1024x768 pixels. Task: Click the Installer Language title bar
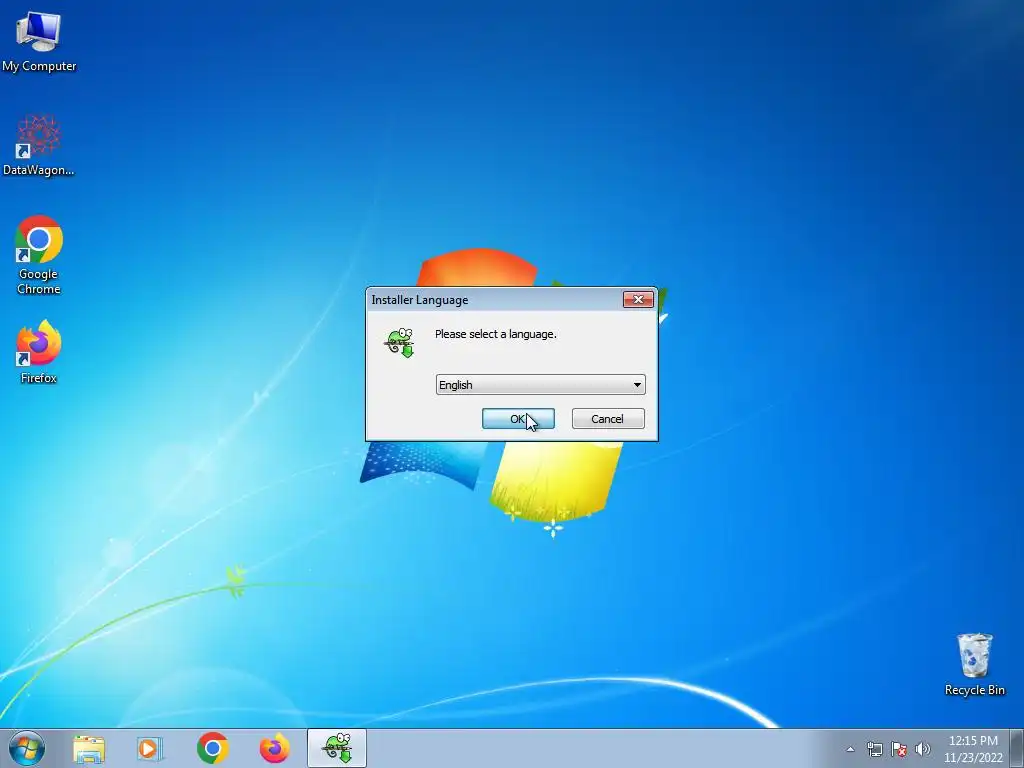[494, 300]
